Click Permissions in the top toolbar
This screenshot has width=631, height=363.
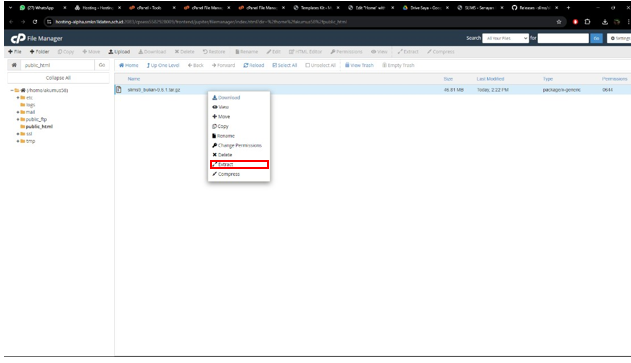click(346, 52)
